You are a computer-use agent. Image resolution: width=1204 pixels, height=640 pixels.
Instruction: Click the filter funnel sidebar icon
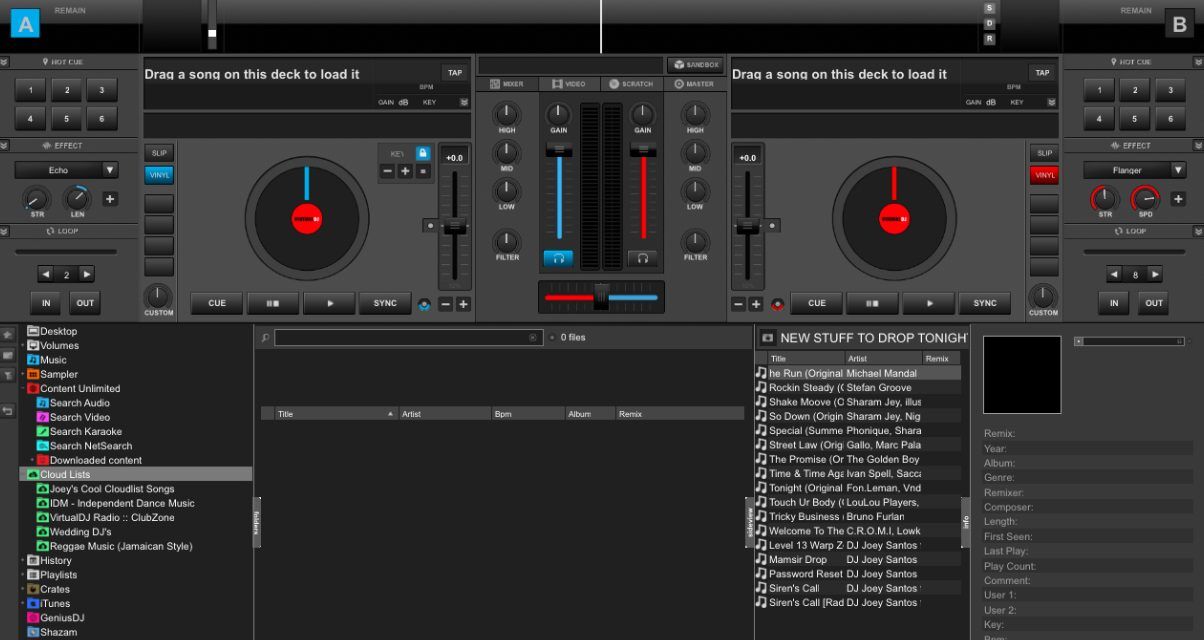point(8,376)
